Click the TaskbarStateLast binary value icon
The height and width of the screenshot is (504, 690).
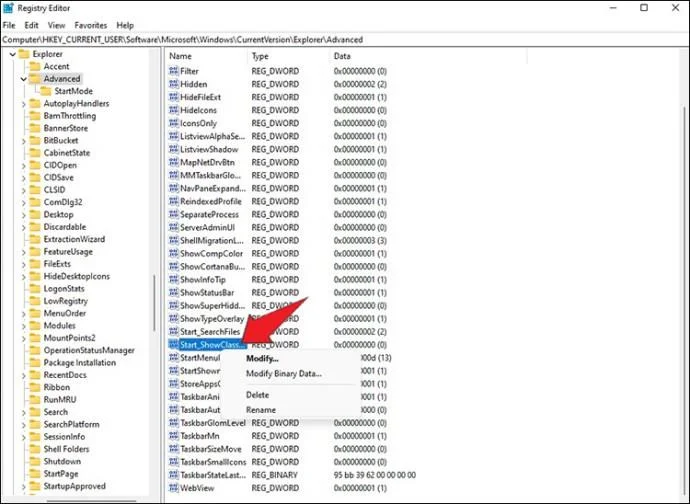coord(174,475)
